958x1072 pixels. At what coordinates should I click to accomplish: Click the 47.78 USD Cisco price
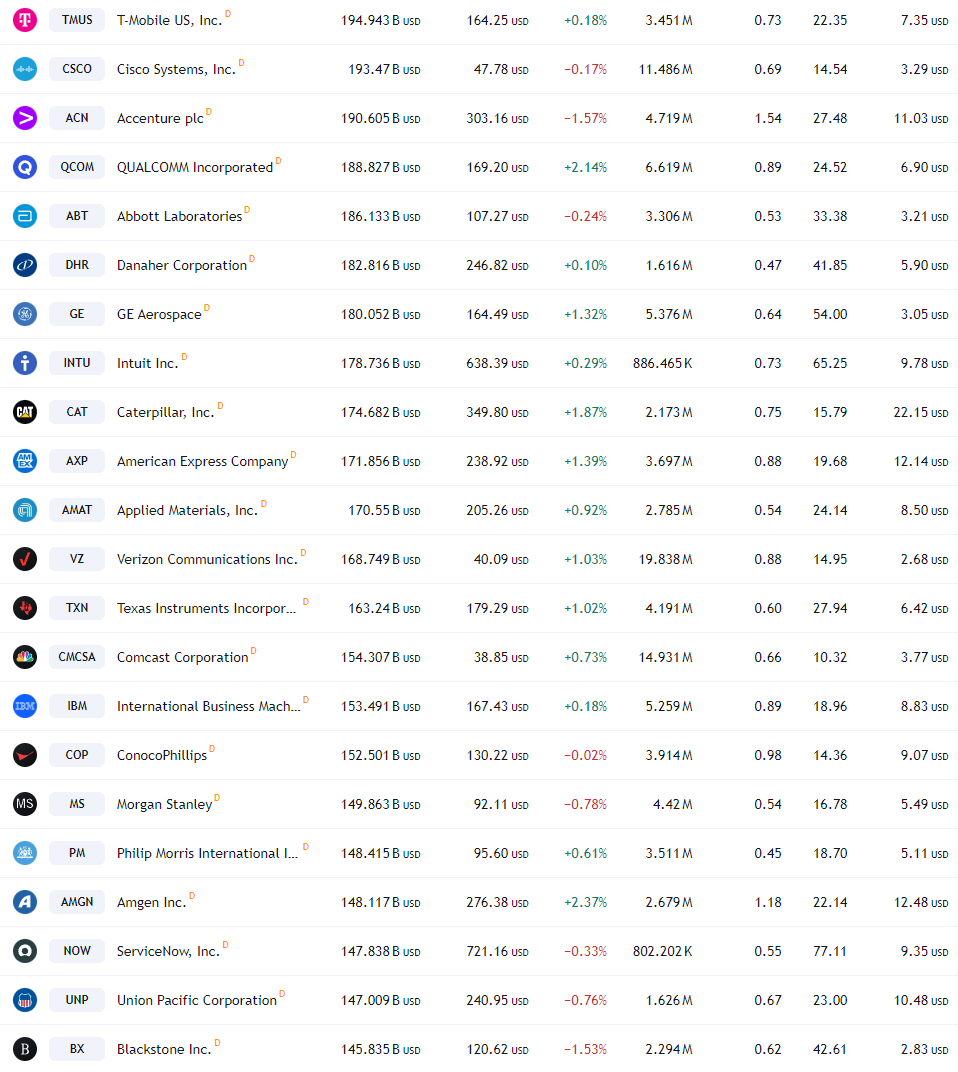click(501, 70)
